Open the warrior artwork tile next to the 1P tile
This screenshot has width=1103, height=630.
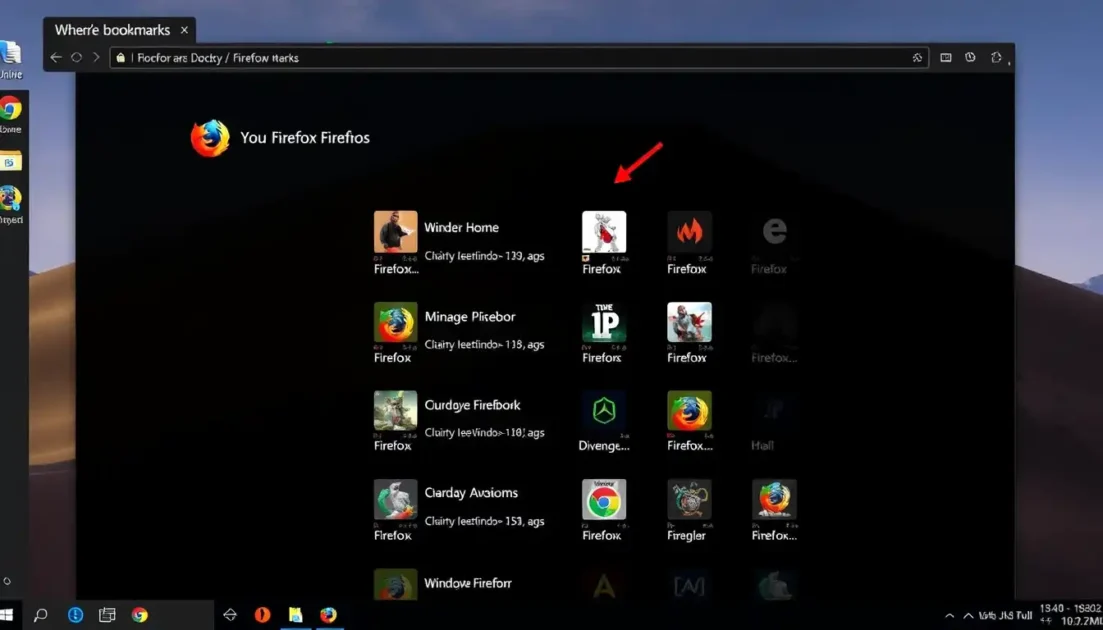pos(689,322)
